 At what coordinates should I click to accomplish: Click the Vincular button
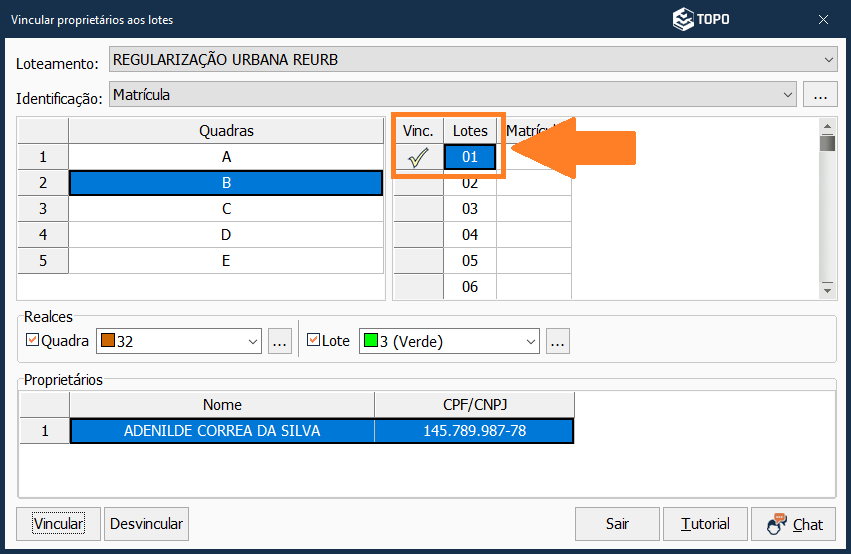58,524
